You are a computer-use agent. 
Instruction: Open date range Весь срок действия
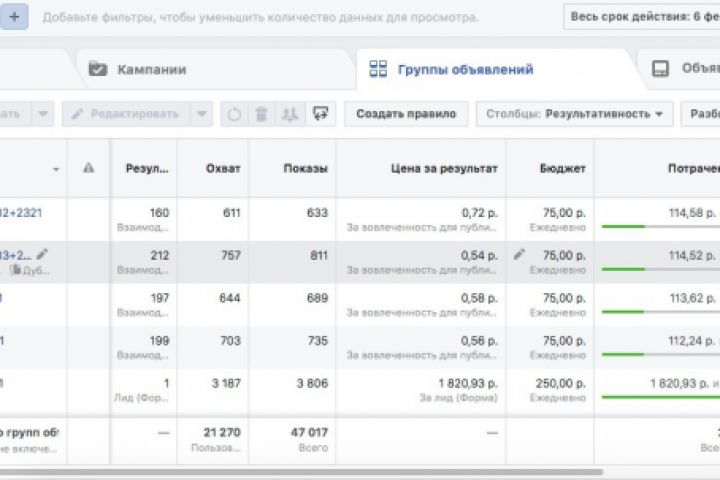point(642,17)
